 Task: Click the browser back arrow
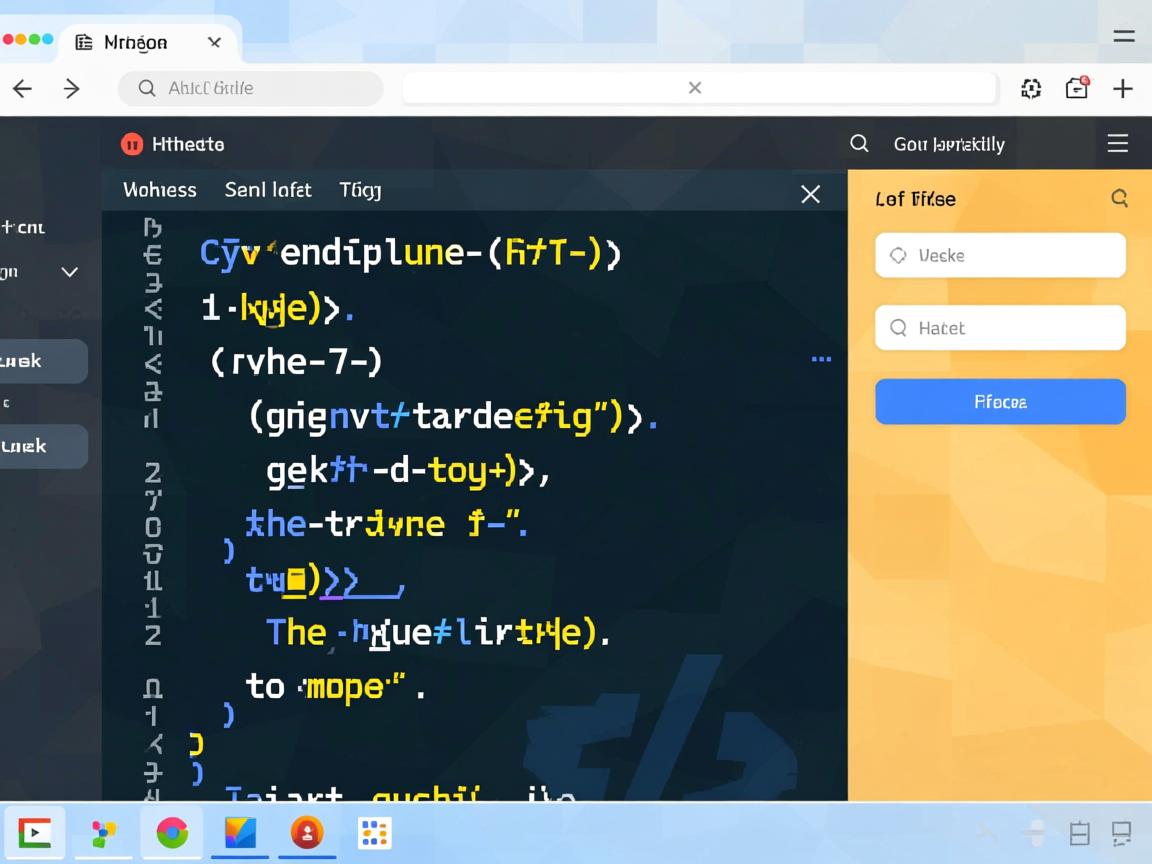[22, 89]
